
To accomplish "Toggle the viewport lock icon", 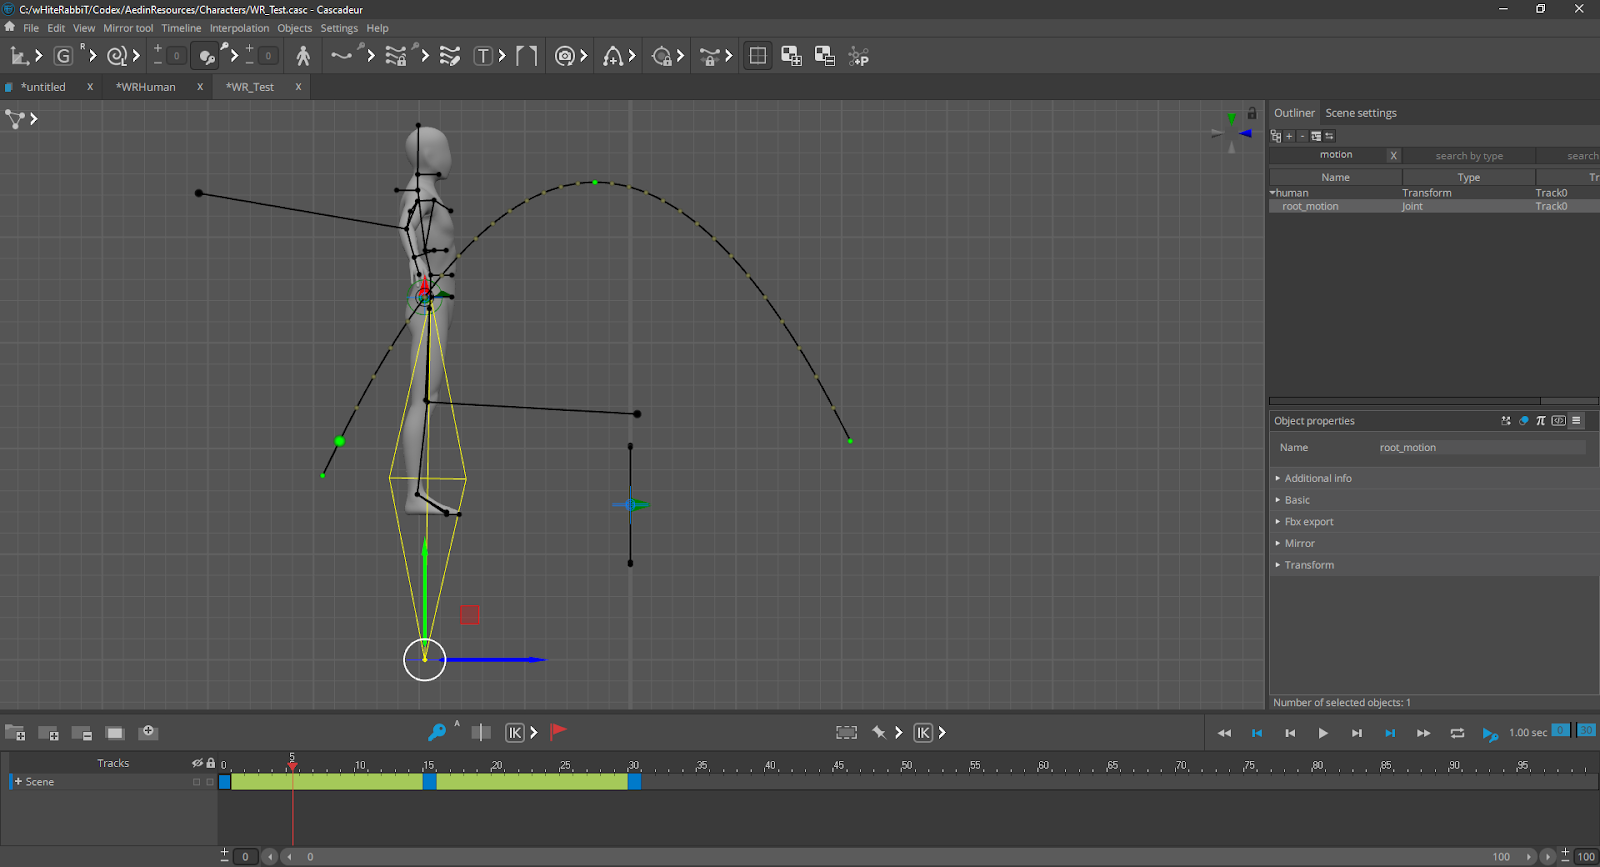I will click(x=1251, y=113).
